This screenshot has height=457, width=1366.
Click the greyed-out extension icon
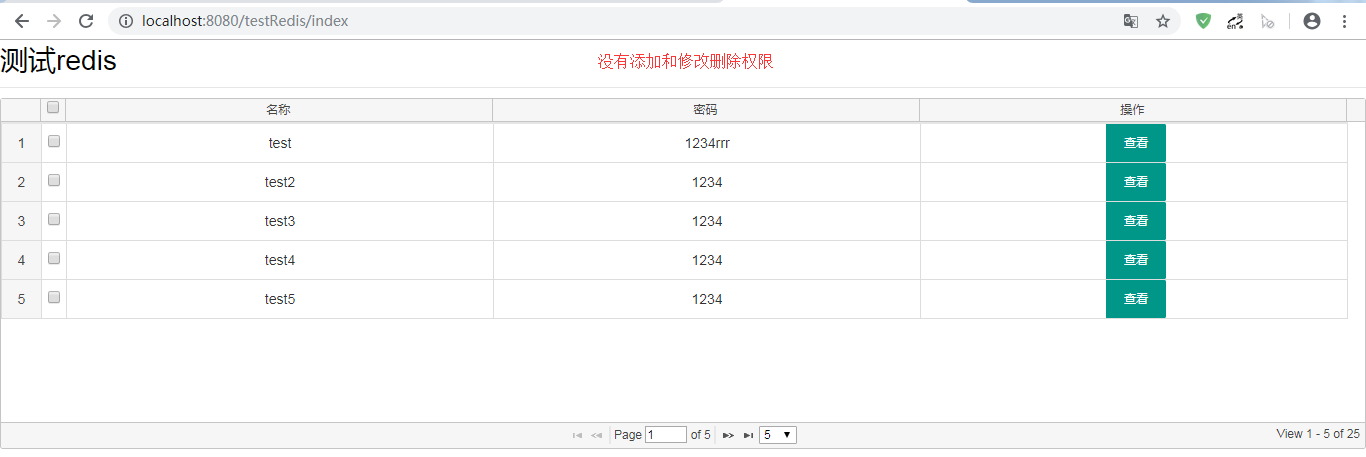pos(1268,21)
